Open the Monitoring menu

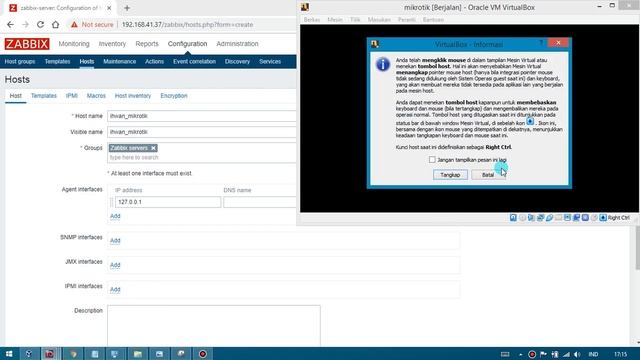pos(74,44)
